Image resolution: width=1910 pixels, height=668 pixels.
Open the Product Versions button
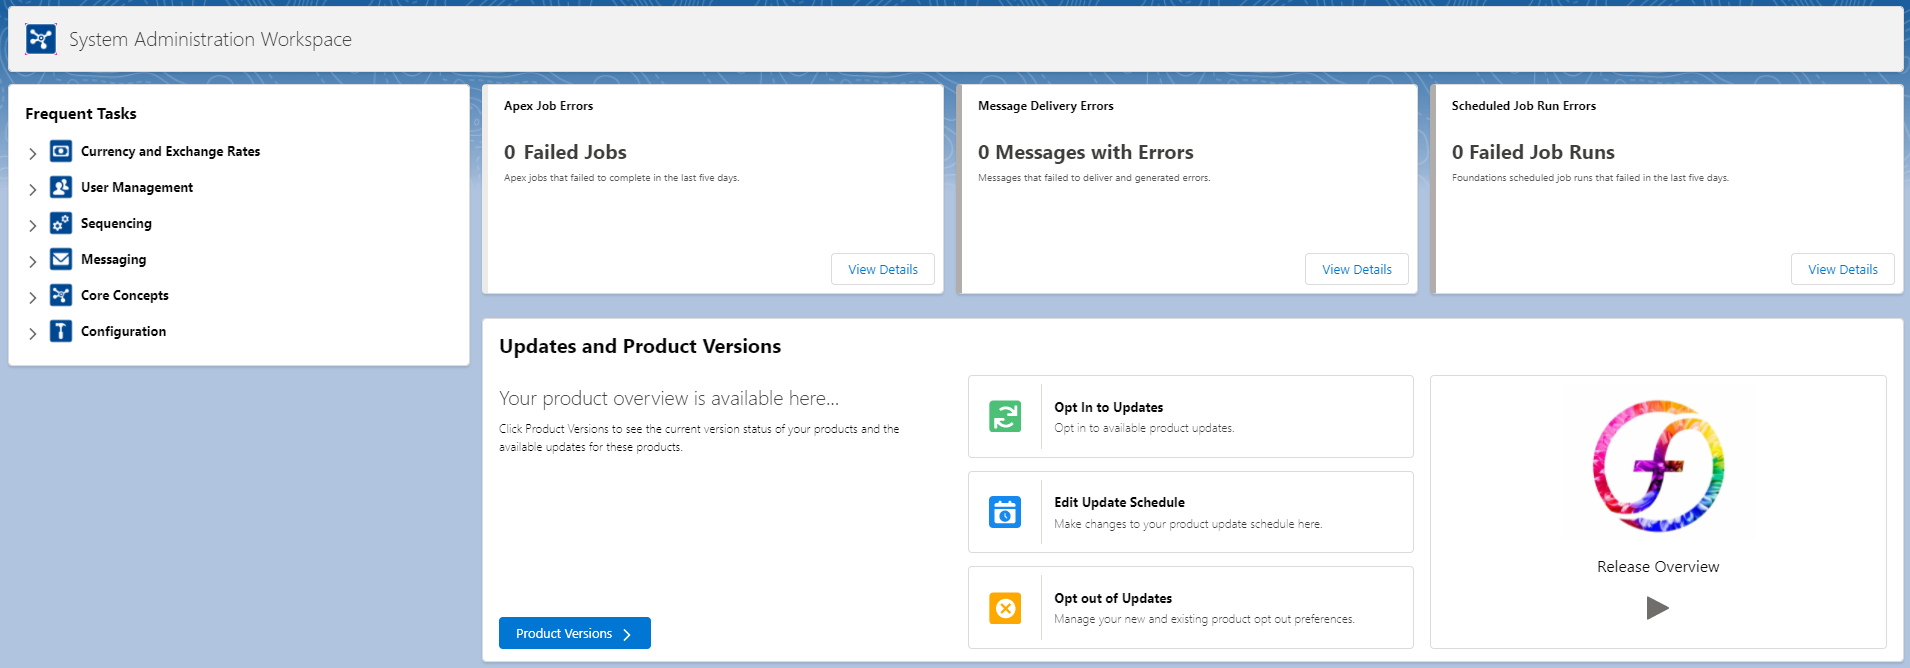(574, 633)
